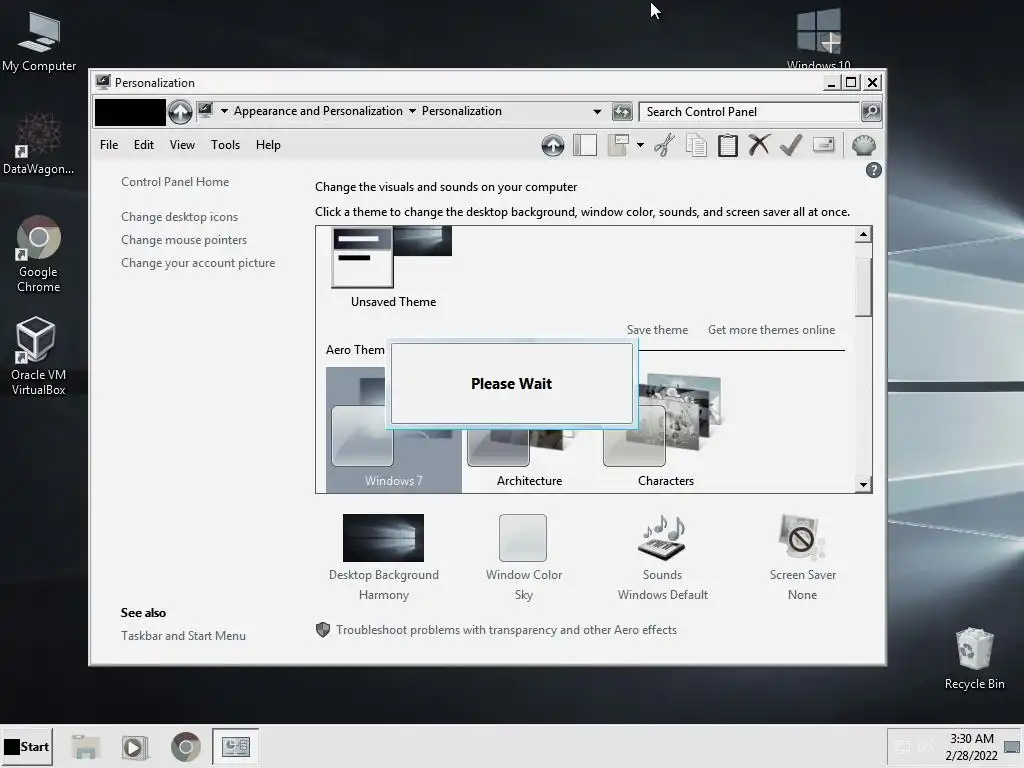Open the Views dropdown arrow in the toolbar
Screen dimensions: 1024x768
pos(640,145)
